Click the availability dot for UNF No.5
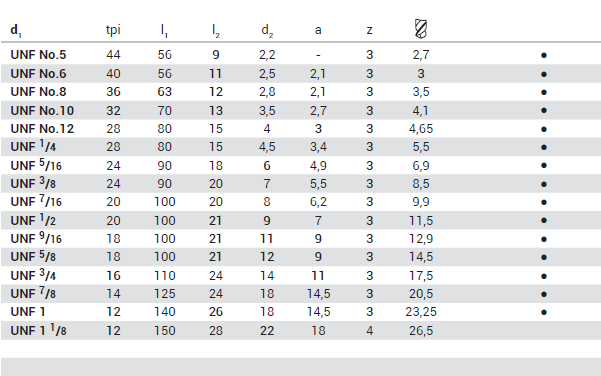 pos(544,55)
